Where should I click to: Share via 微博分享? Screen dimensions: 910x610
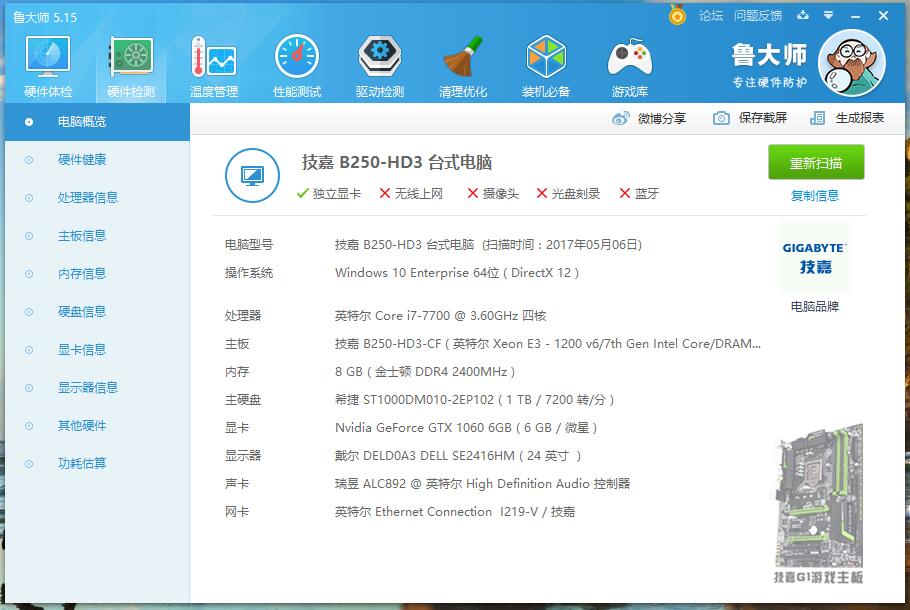(649, 118)
